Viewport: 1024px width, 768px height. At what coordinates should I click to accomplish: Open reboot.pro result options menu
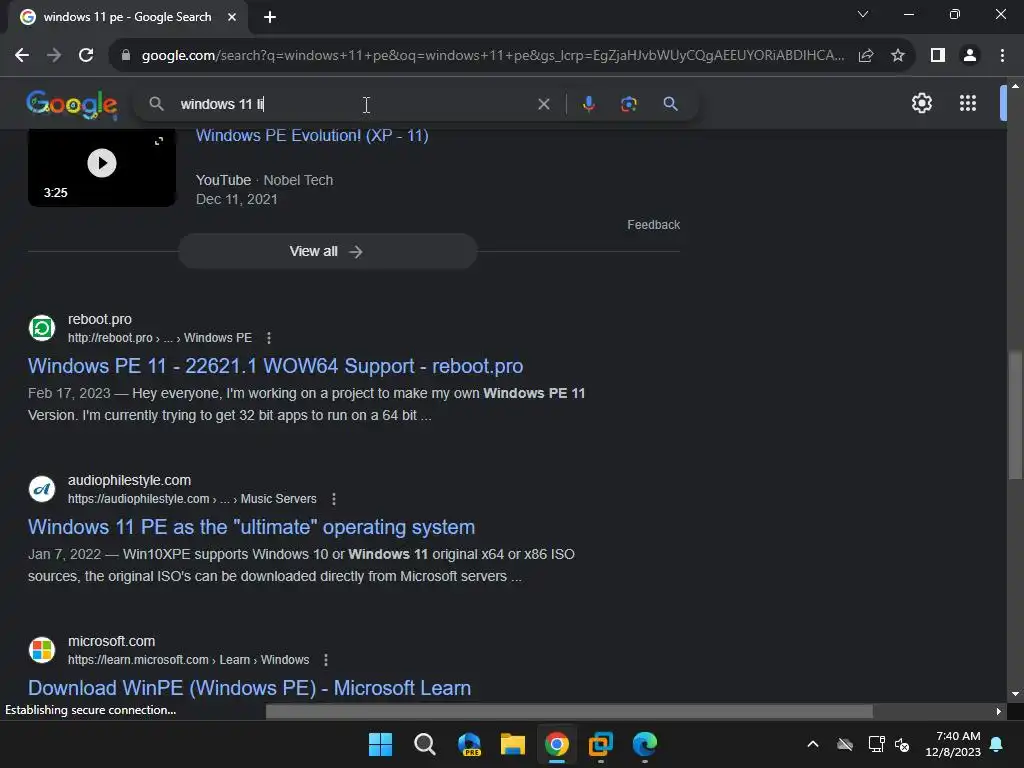coord(268,338)
